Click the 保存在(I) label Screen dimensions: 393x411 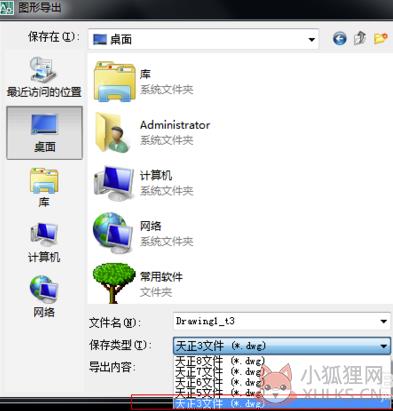[x=54, y=37]
